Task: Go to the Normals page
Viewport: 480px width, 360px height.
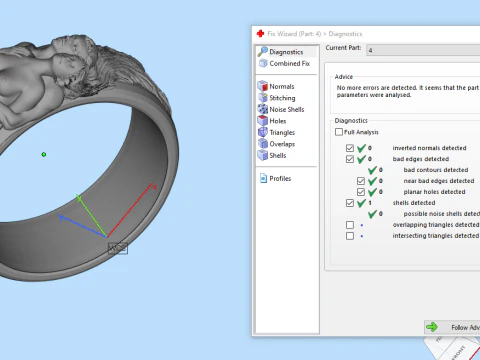Action: 282,86
